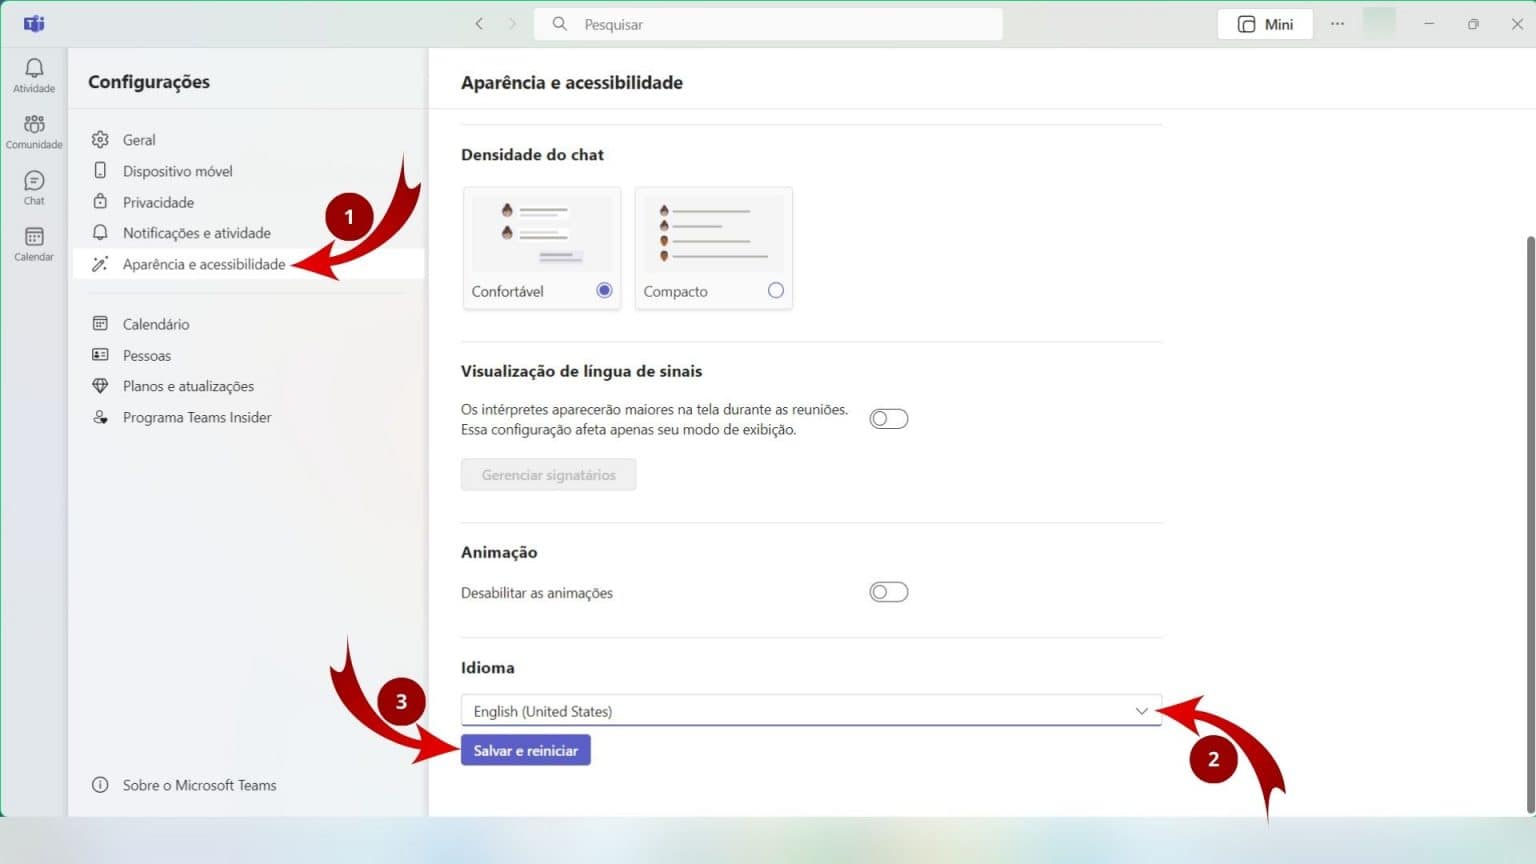Disable the sign language interpreter view toggle

[888, 418]
